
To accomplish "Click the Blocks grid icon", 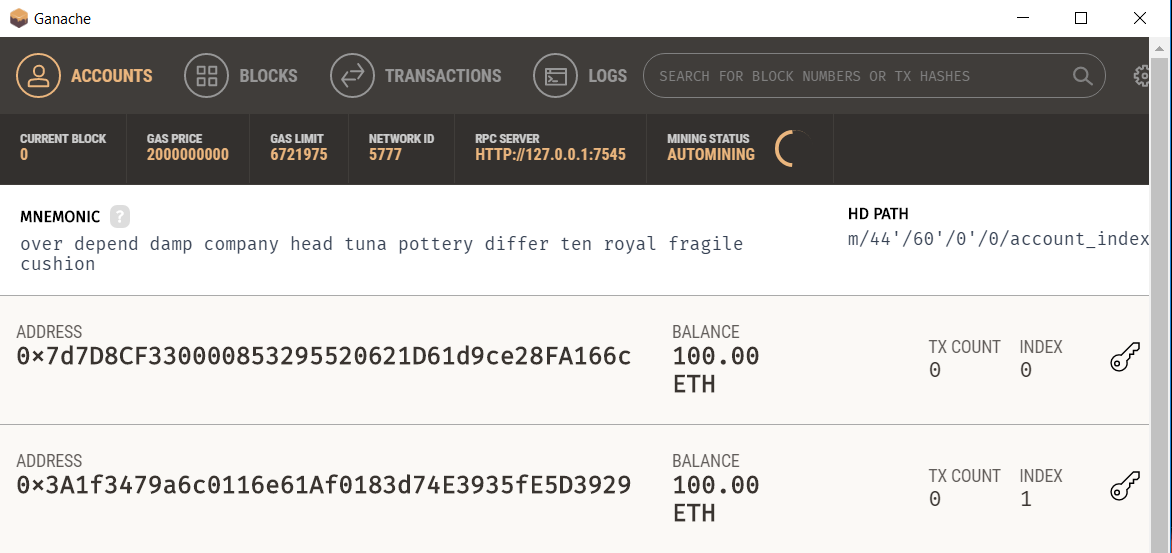I will 207,76.
